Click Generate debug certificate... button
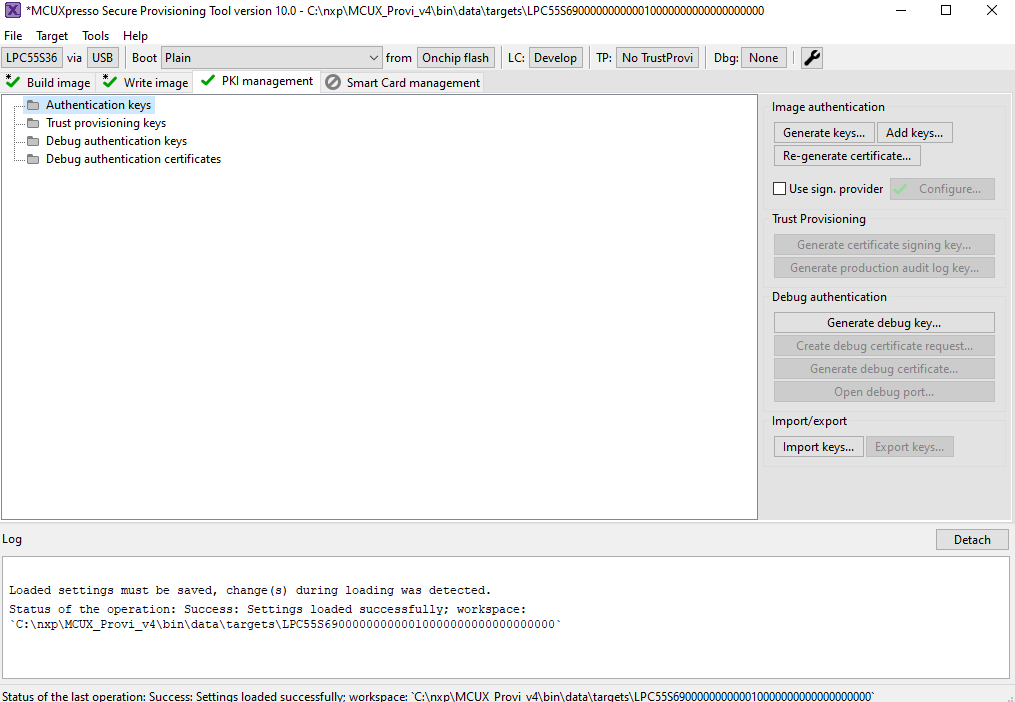The height and width of the screenshot is (702, 1015). 884,369
